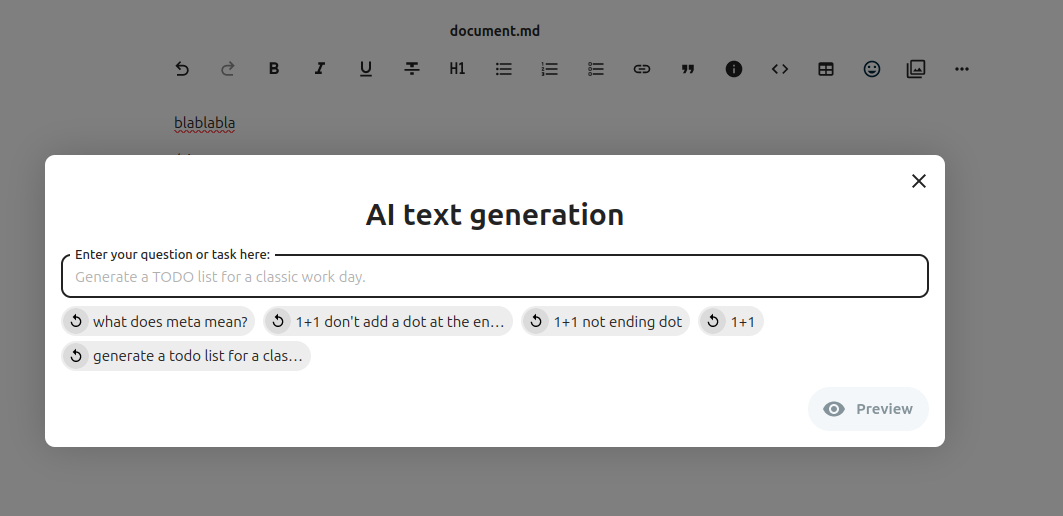Image resolution: width=1063 pixels, height=516 pixels.
Task: Insert a hyperlink using the link icon
Action: 642,69
